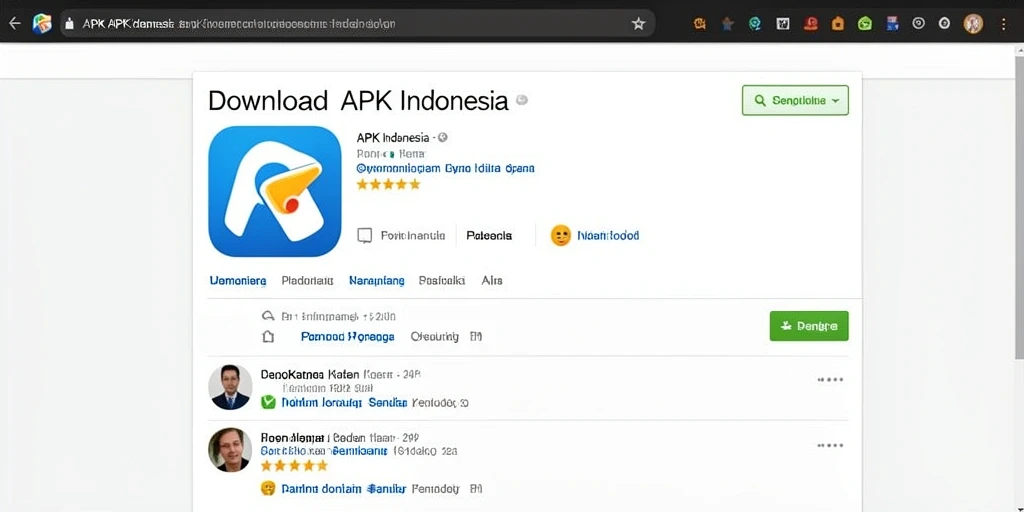The image size is (1024, 512).
Task: Click the emoji icon beside Parinu doniain
Action: 267,488
